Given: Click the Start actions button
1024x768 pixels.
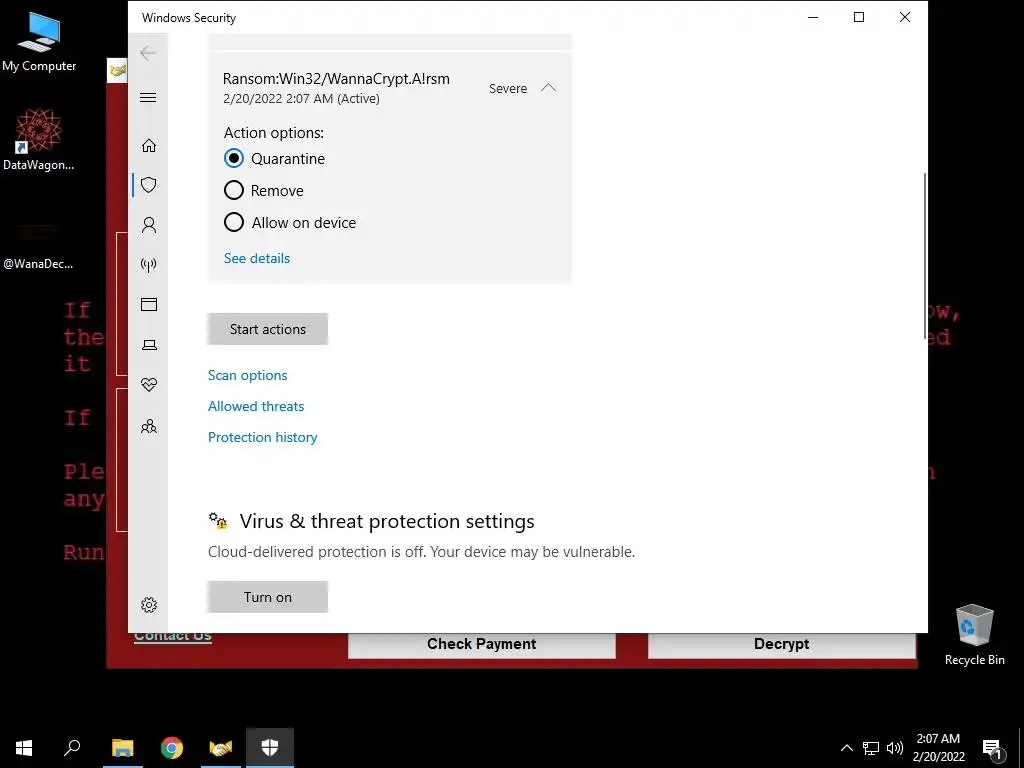Looking at the screenshot, I should pos(268,329).
